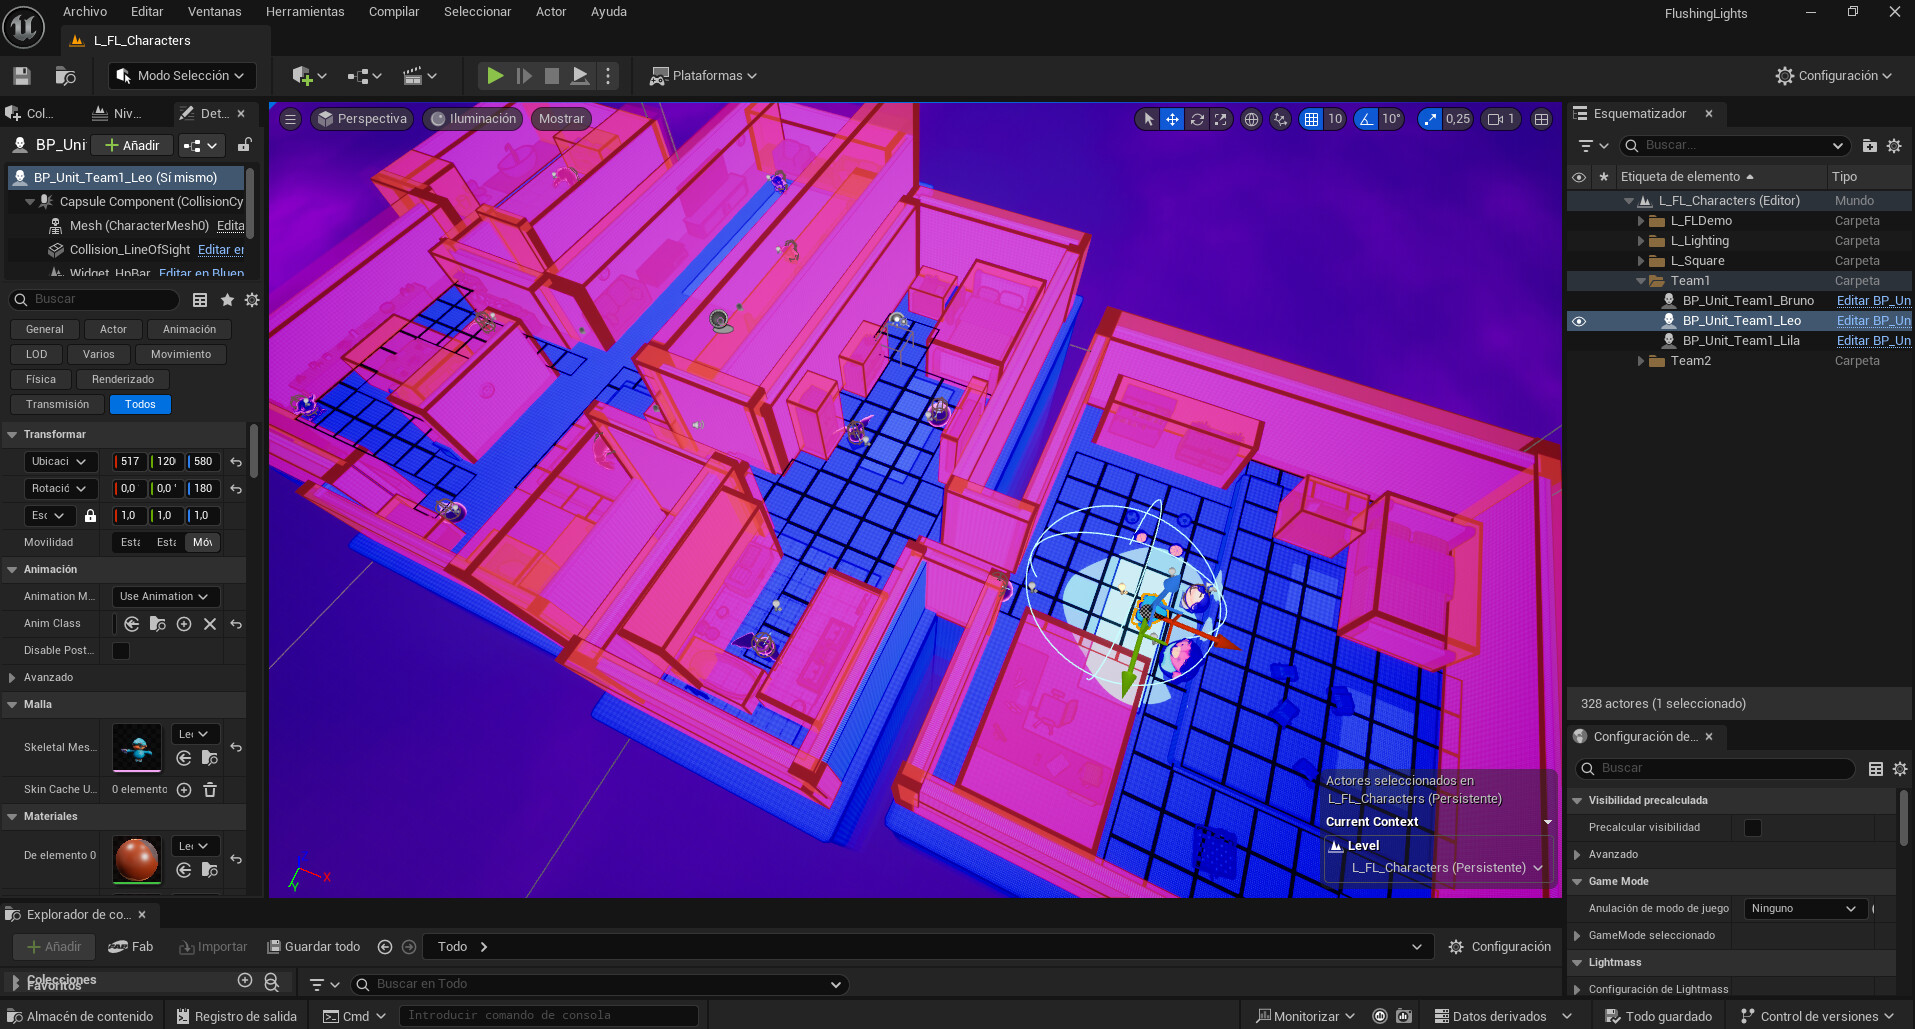Open viewport layout options icon
Viewport: 1915px width, 1029px height.
click(x=1542, y=119)
